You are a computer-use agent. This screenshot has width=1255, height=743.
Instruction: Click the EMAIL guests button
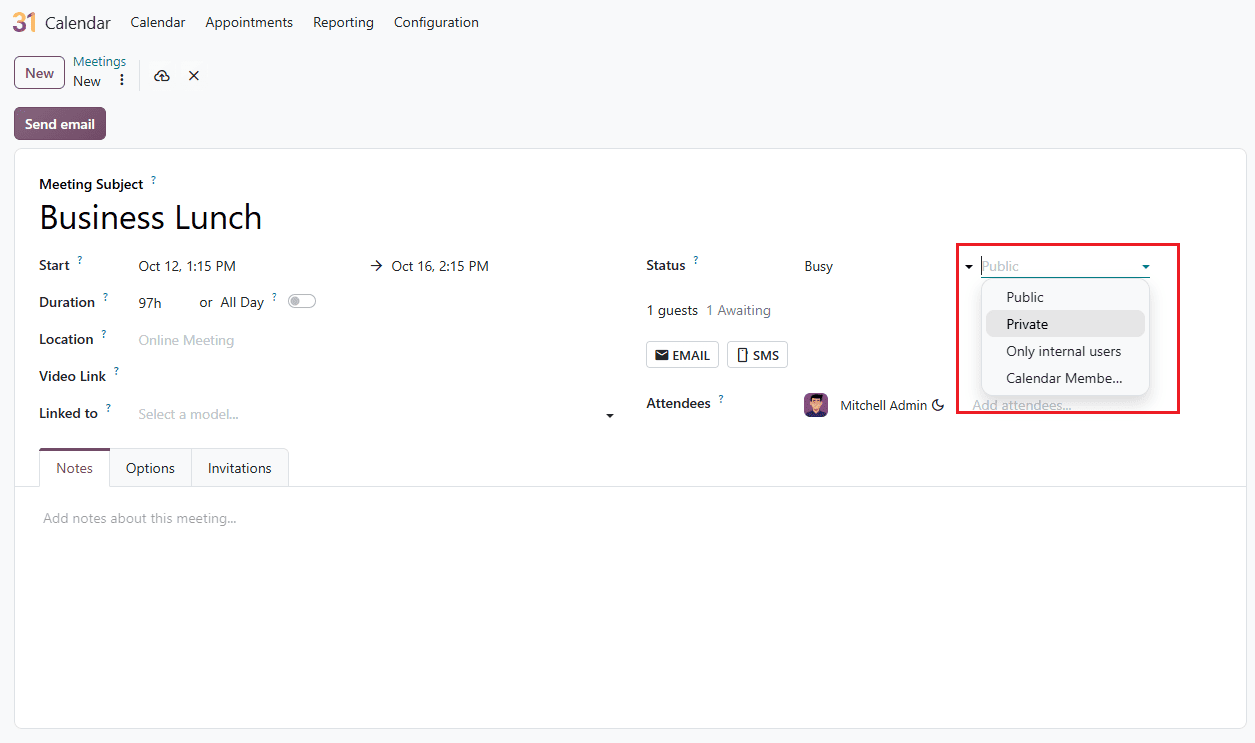683,355
